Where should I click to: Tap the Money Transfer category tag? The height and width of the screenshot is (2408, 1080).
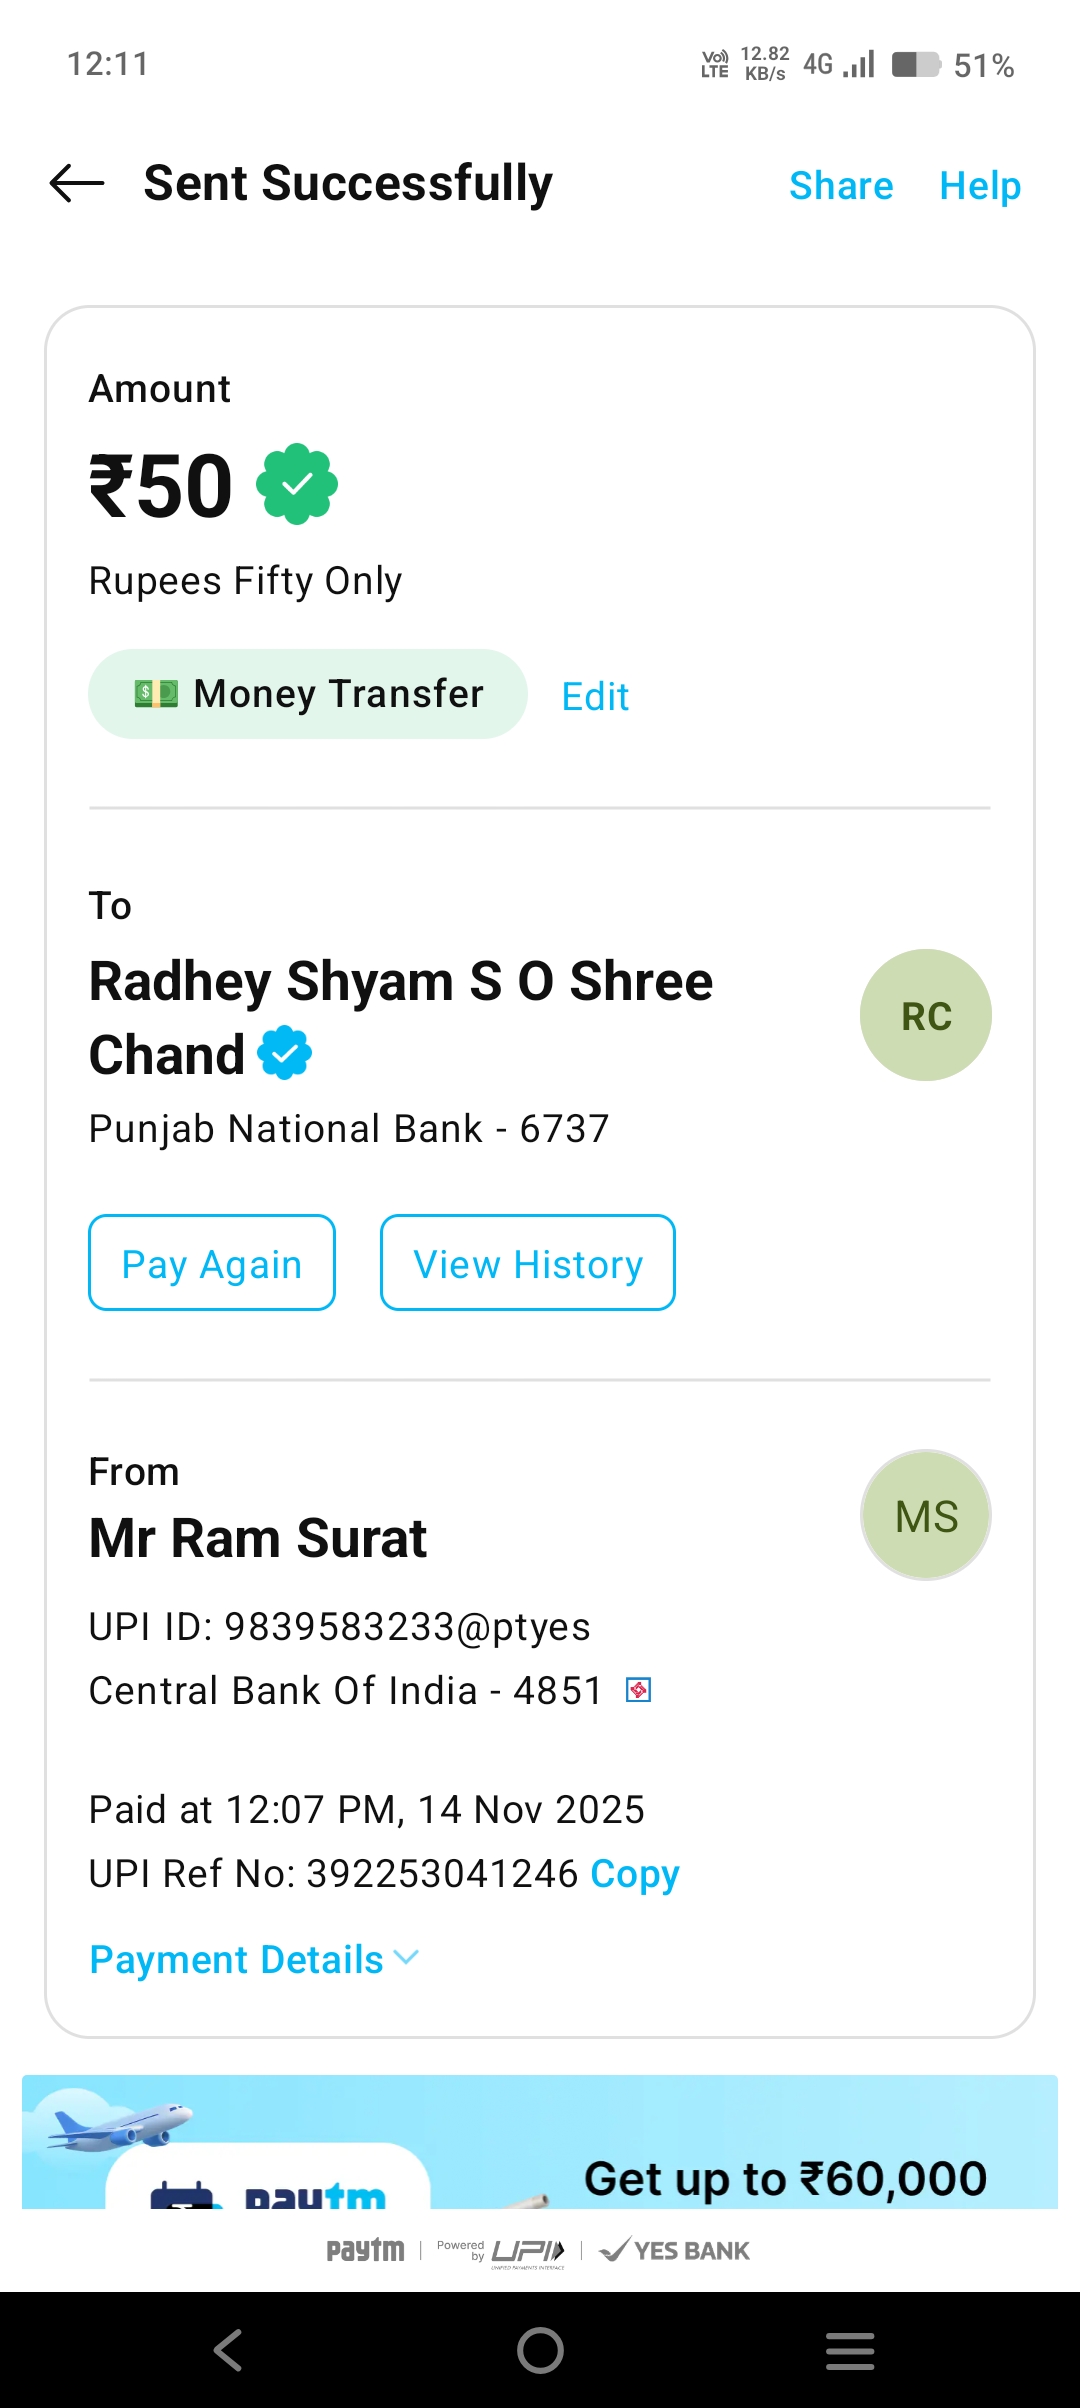[x=308, y=694]
